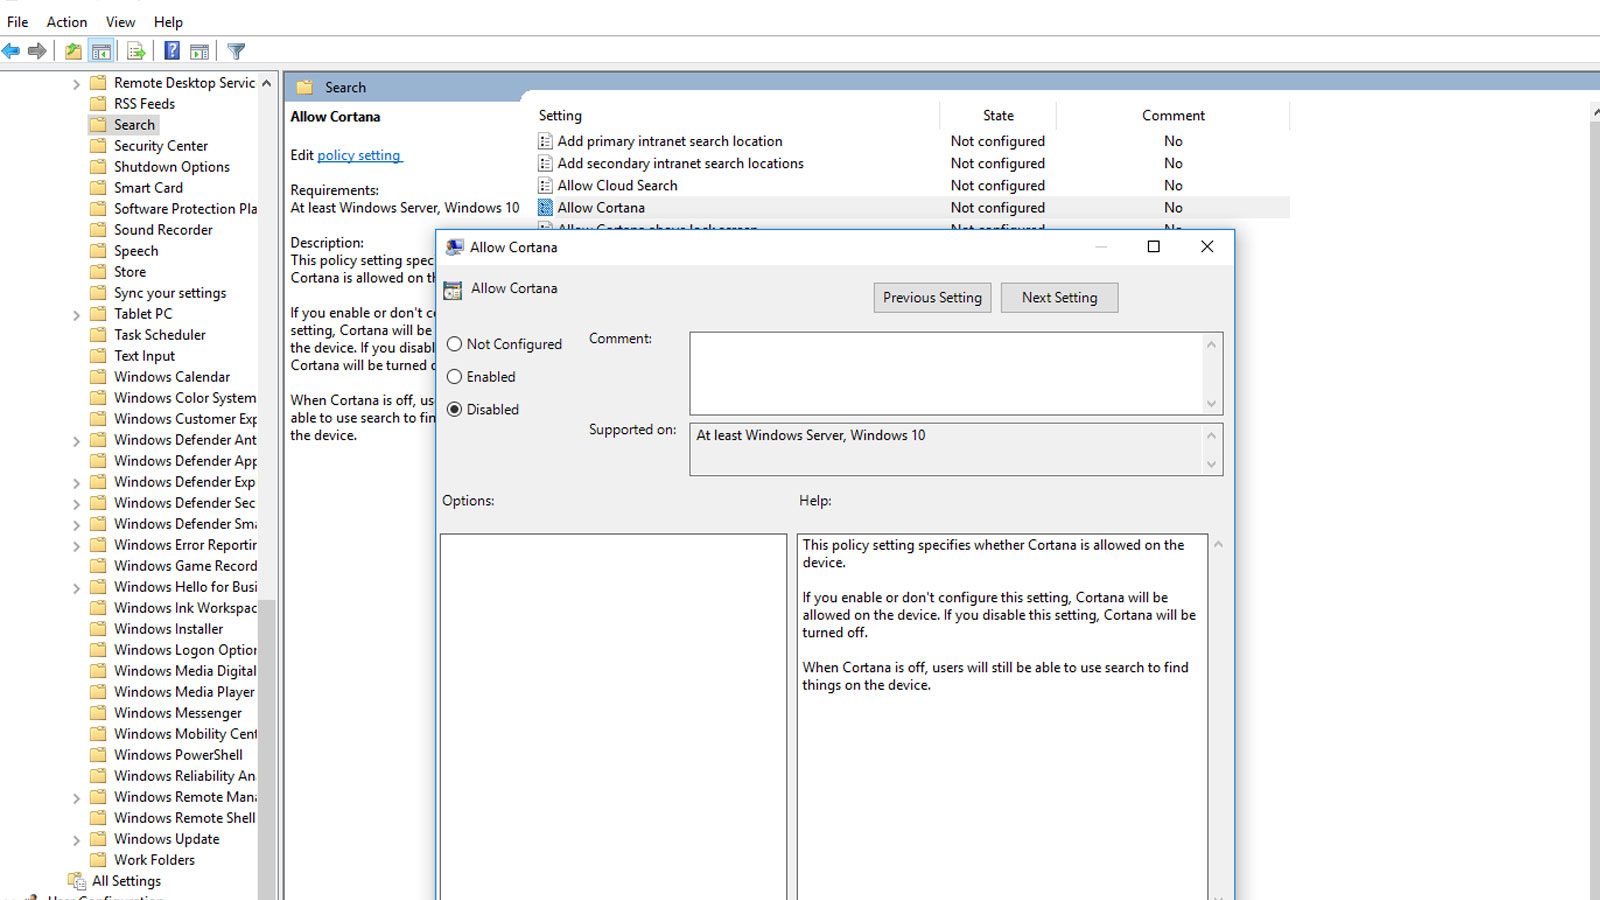Image resolution: width=1600 pixels, height=900 pixels.
Task: Sort by the Comment column header
Action: pyautogui.click(x=1173, y=116)
